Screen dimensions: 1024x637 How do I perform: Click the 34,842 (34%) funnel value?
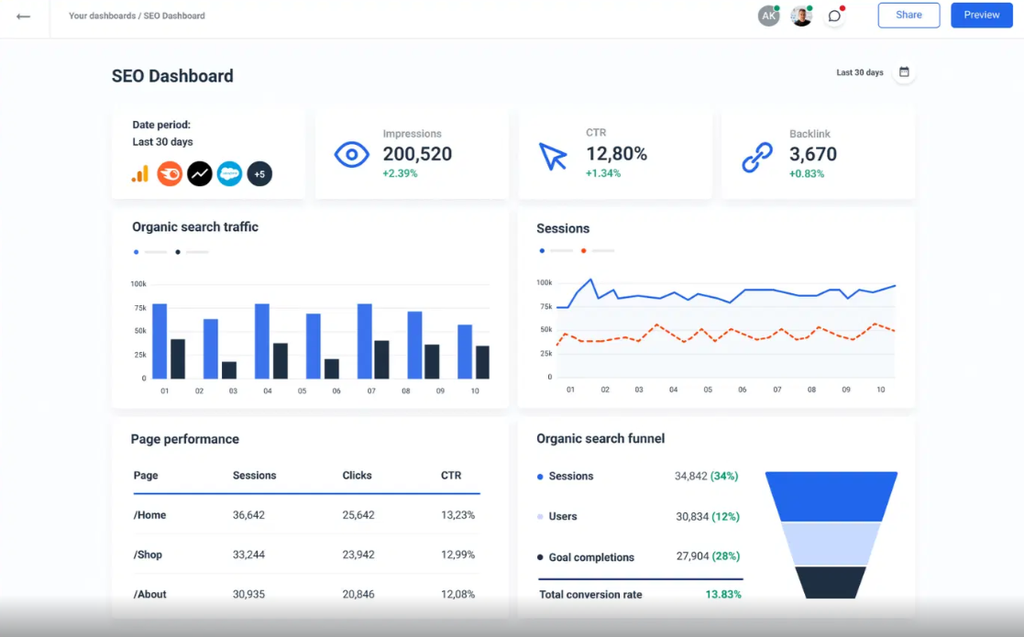[707, 476]
